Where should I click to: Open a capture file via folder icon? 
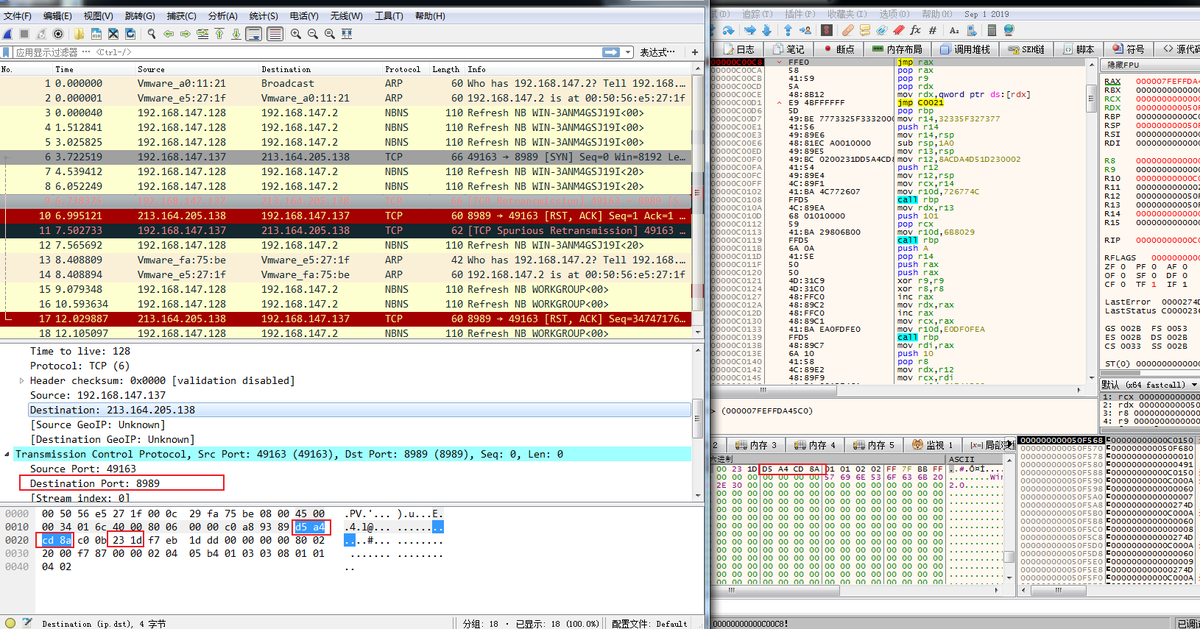[79, 33]
